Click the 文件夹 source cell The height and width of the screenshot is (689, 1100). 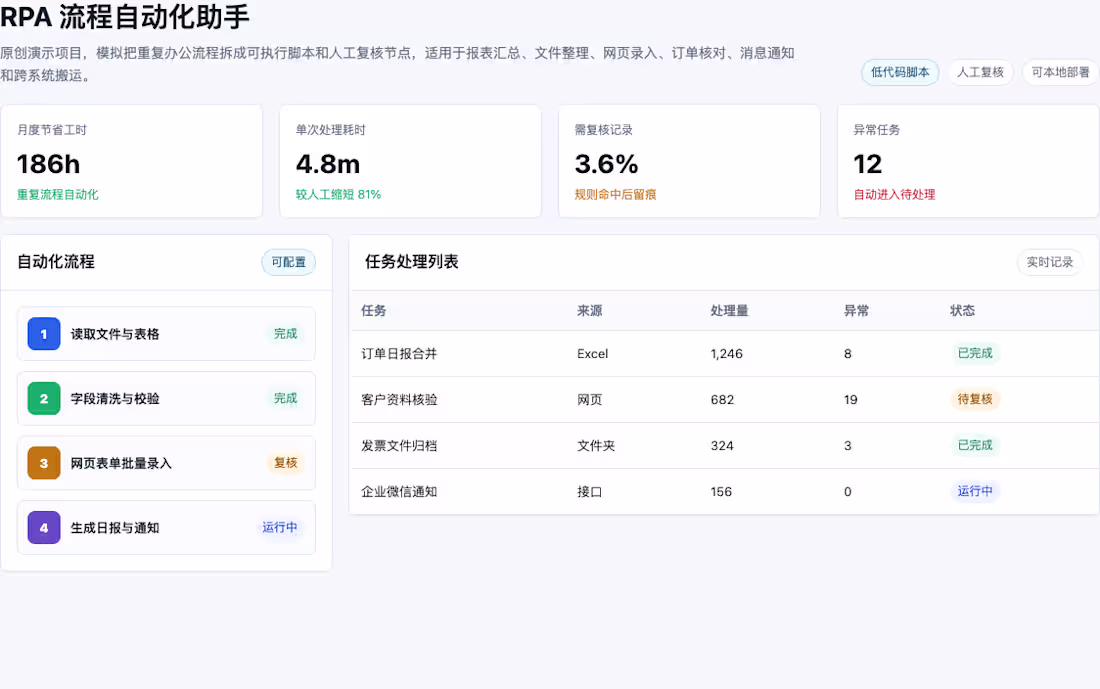pyautogui.click(x=596, y=446)
